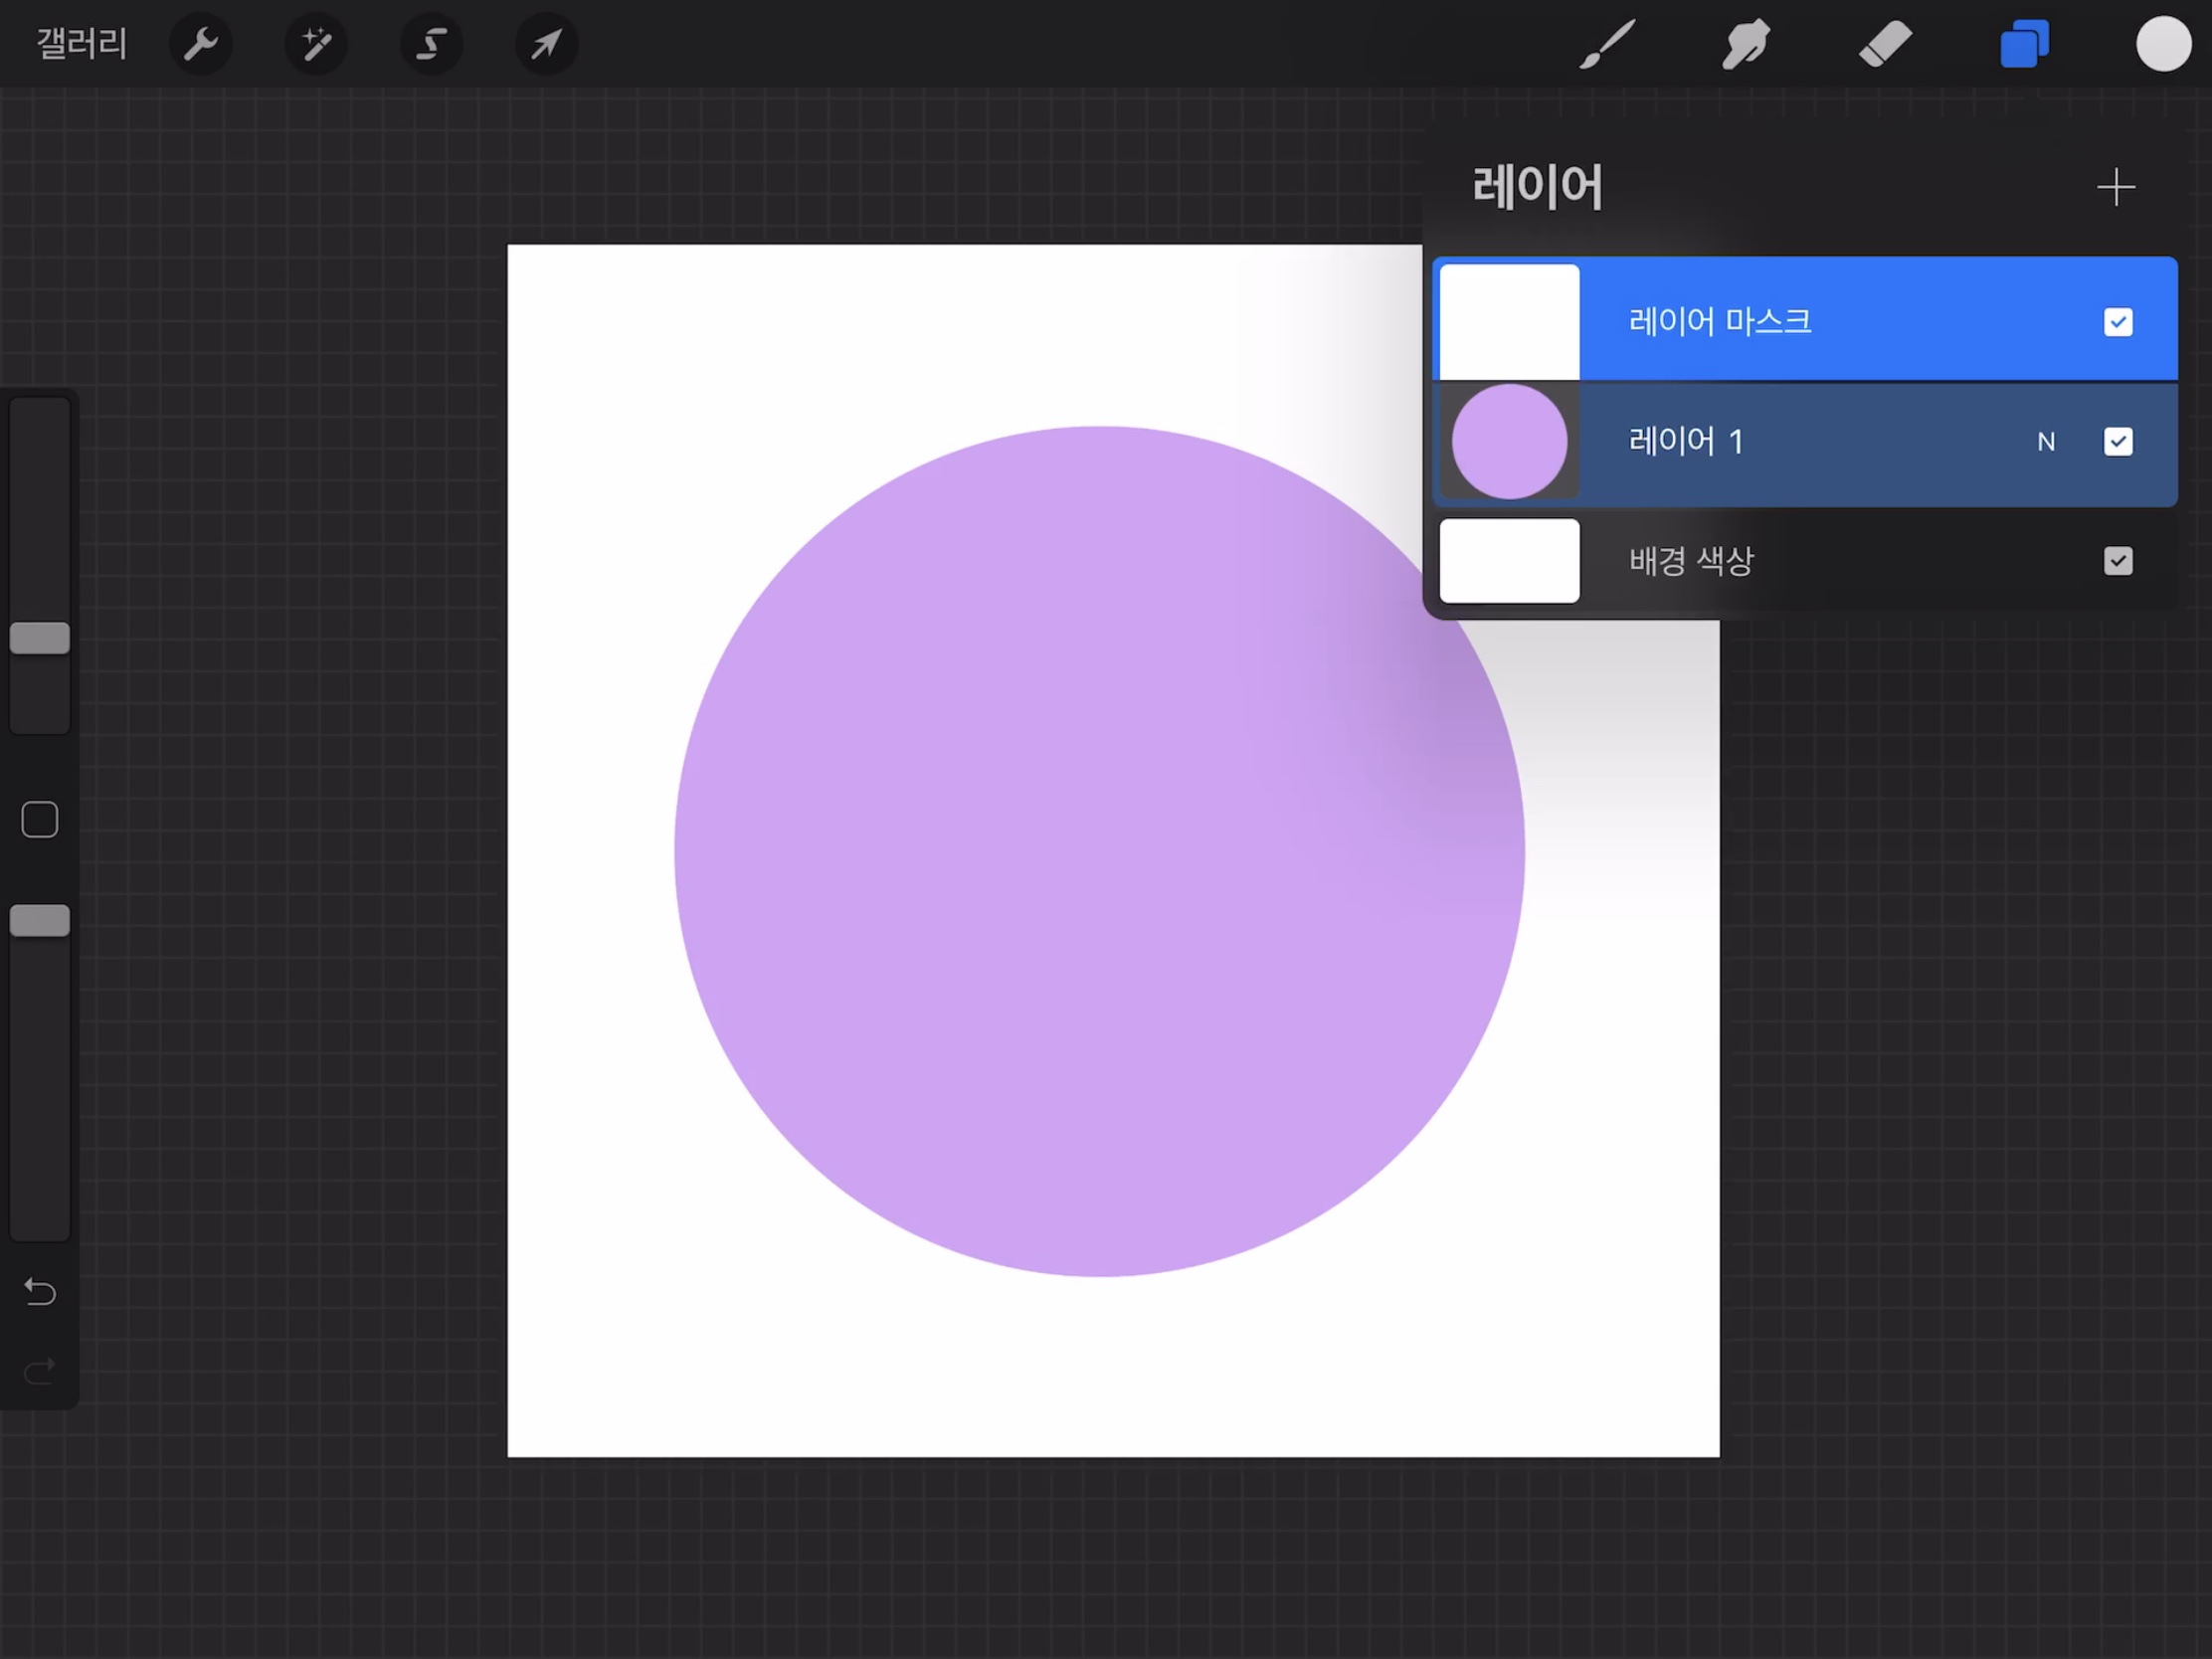This screenshot has height=1659, width=2212.
Task: Open the Adjustments magic wand menu
Action: pyautogui.click(x=316, y=44)
